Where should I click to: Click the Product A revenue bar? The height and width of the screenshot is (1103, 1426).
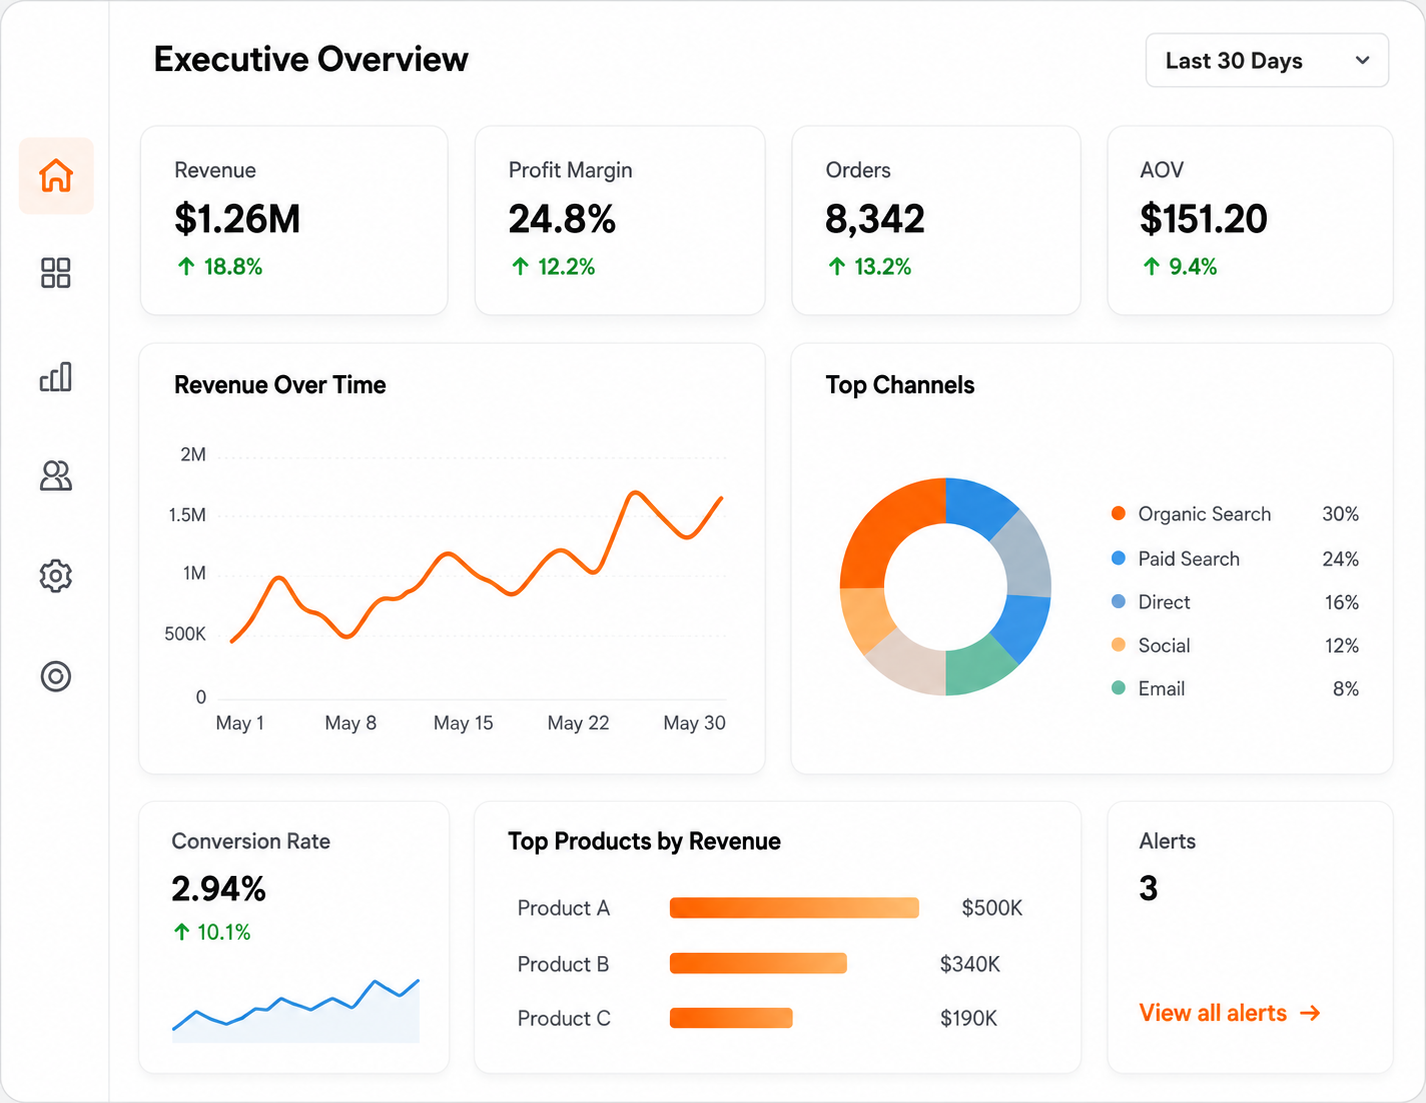794,908
